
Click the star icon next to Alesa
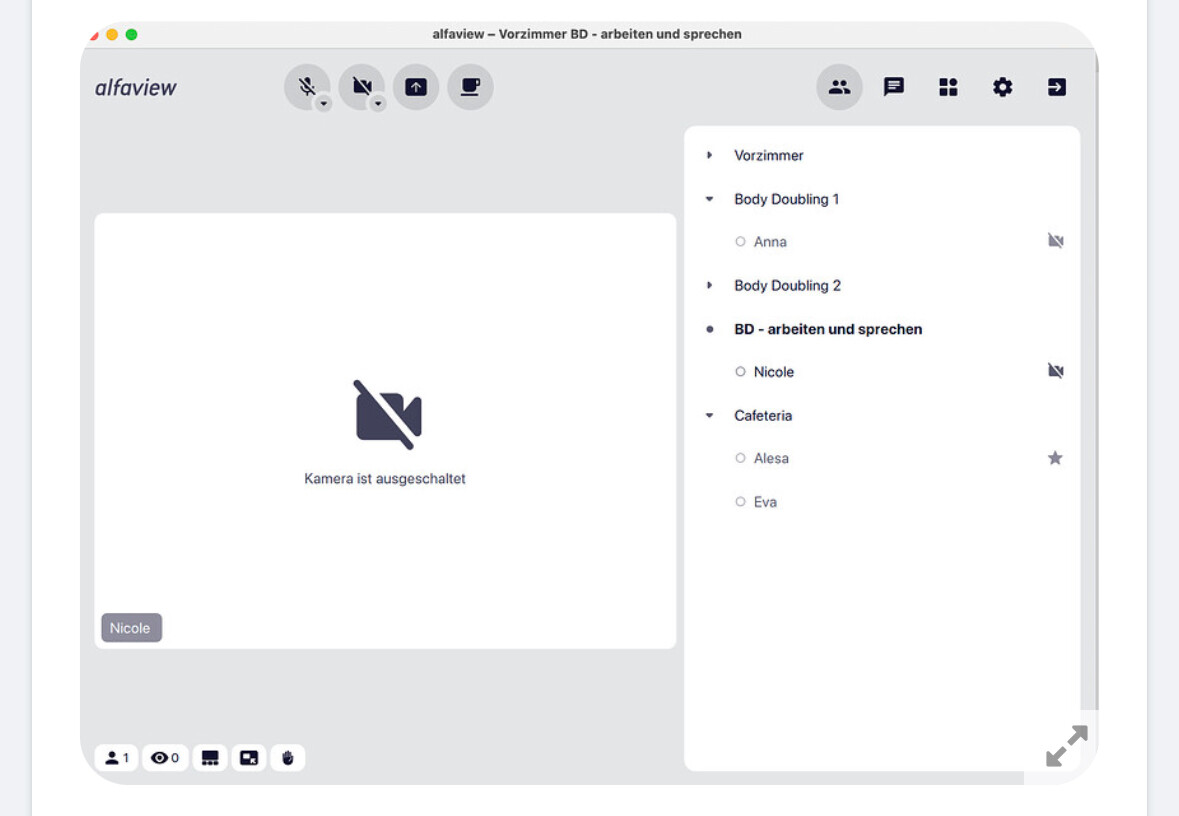1055,458
